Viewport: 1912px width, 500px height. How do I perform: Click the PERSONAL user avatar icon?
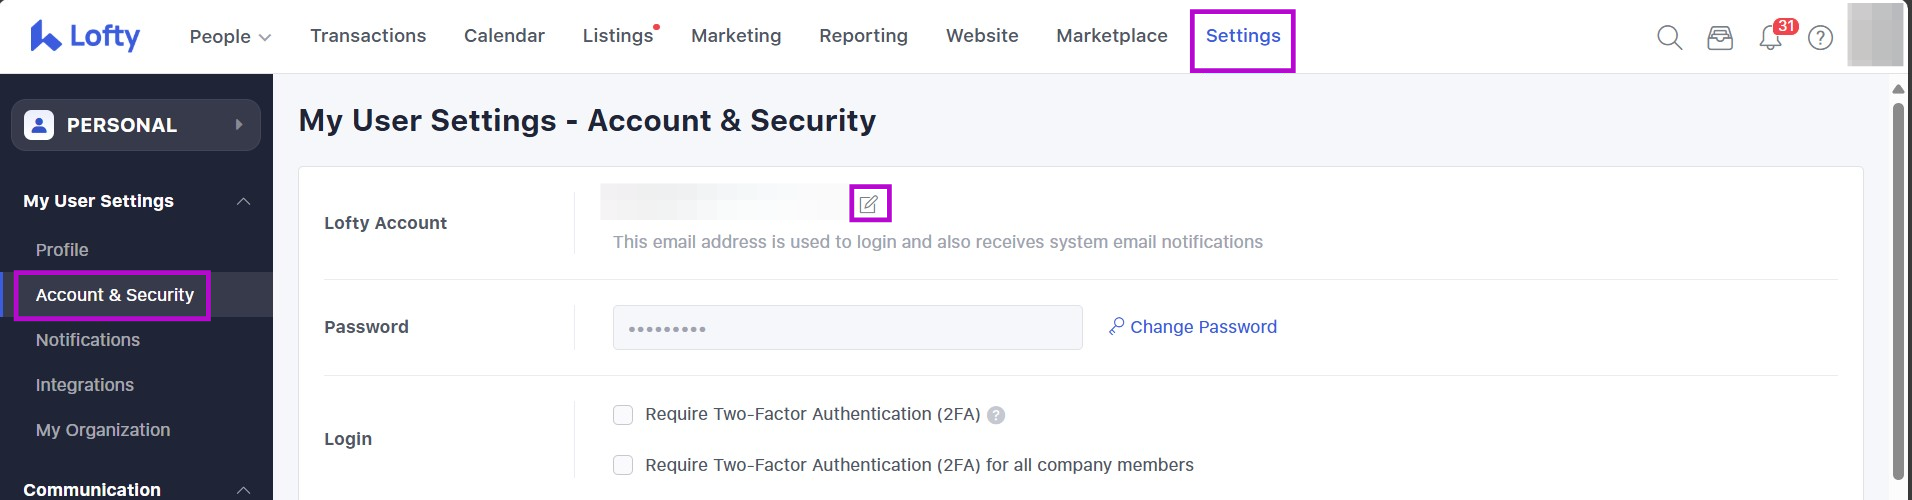39,125
